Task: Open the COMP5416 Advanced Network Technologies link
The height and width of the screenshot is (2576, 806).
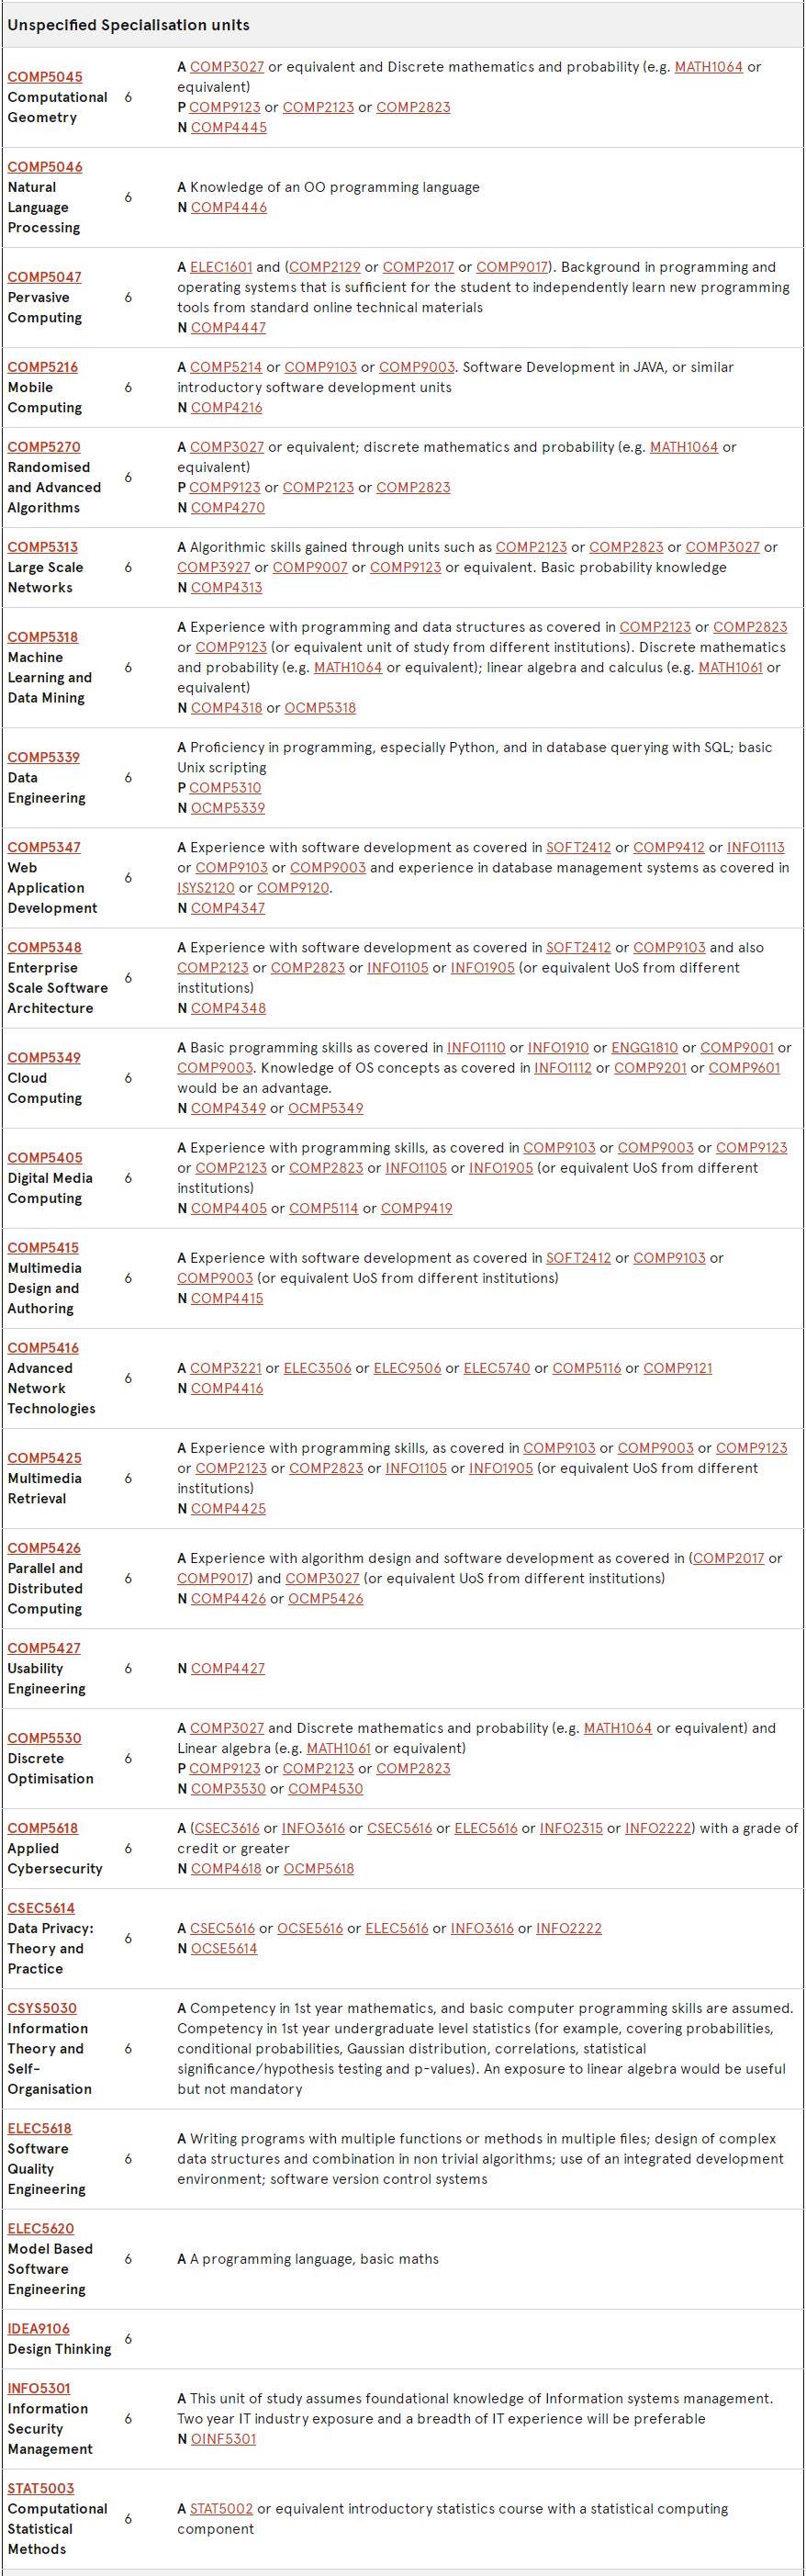Action: pos(43,1348)
